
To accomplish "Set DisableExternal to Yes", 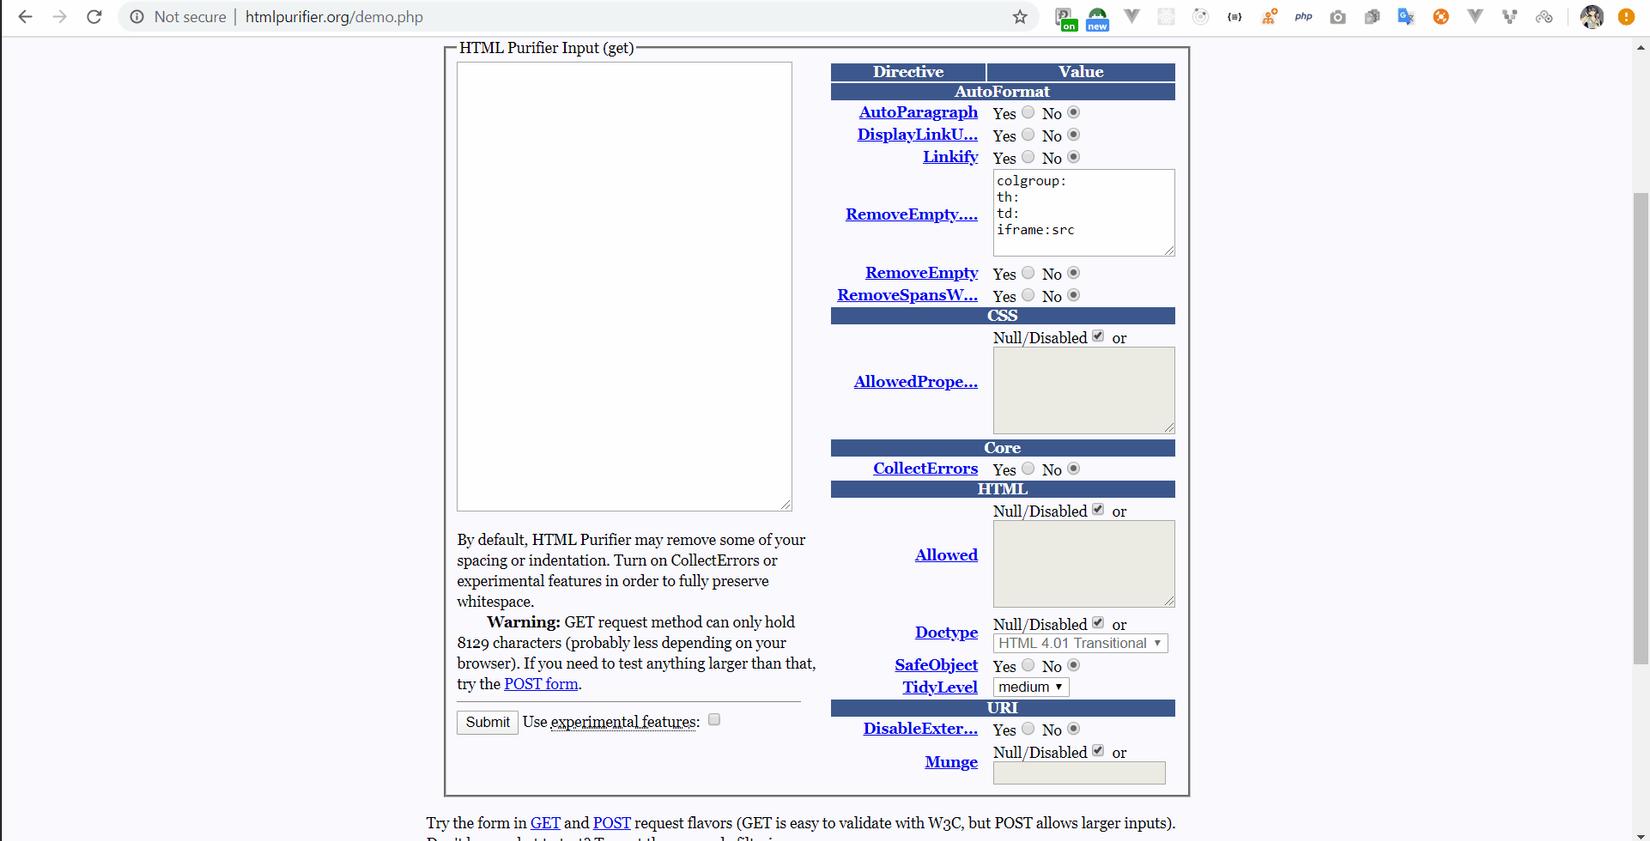I will coord(1028,729).
